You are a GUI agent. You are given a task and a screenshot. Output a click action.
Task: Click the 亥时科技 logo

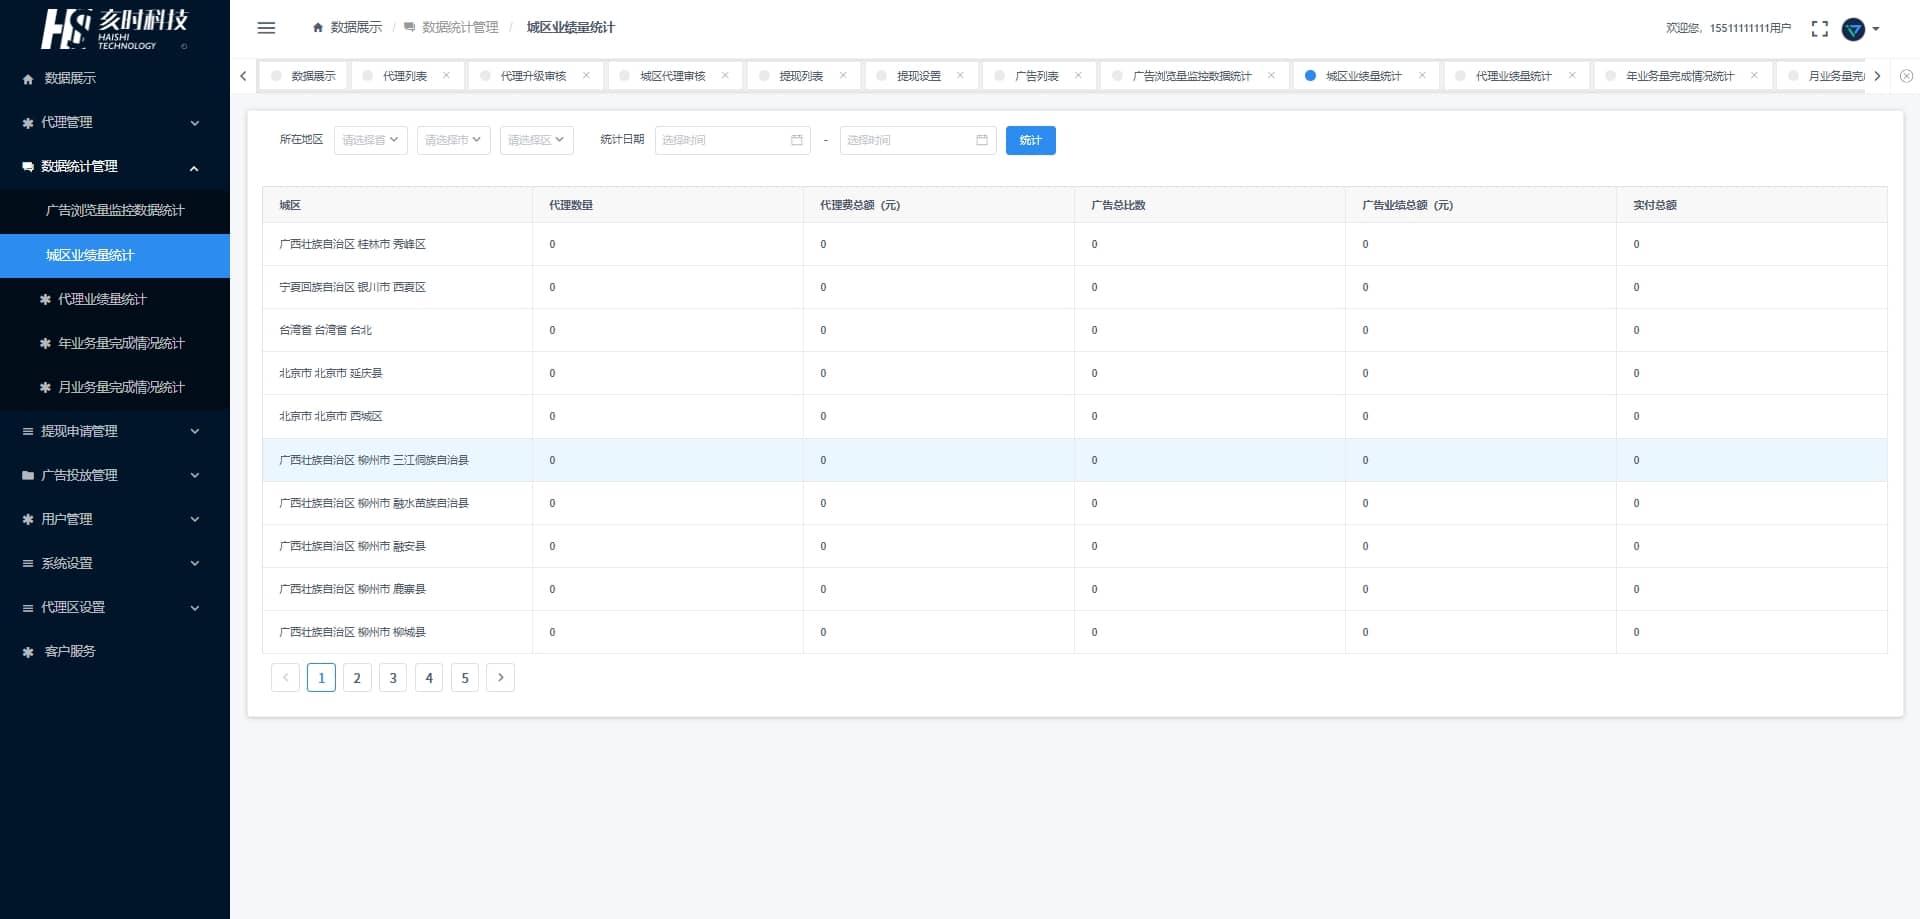click(x=114, y=29)
